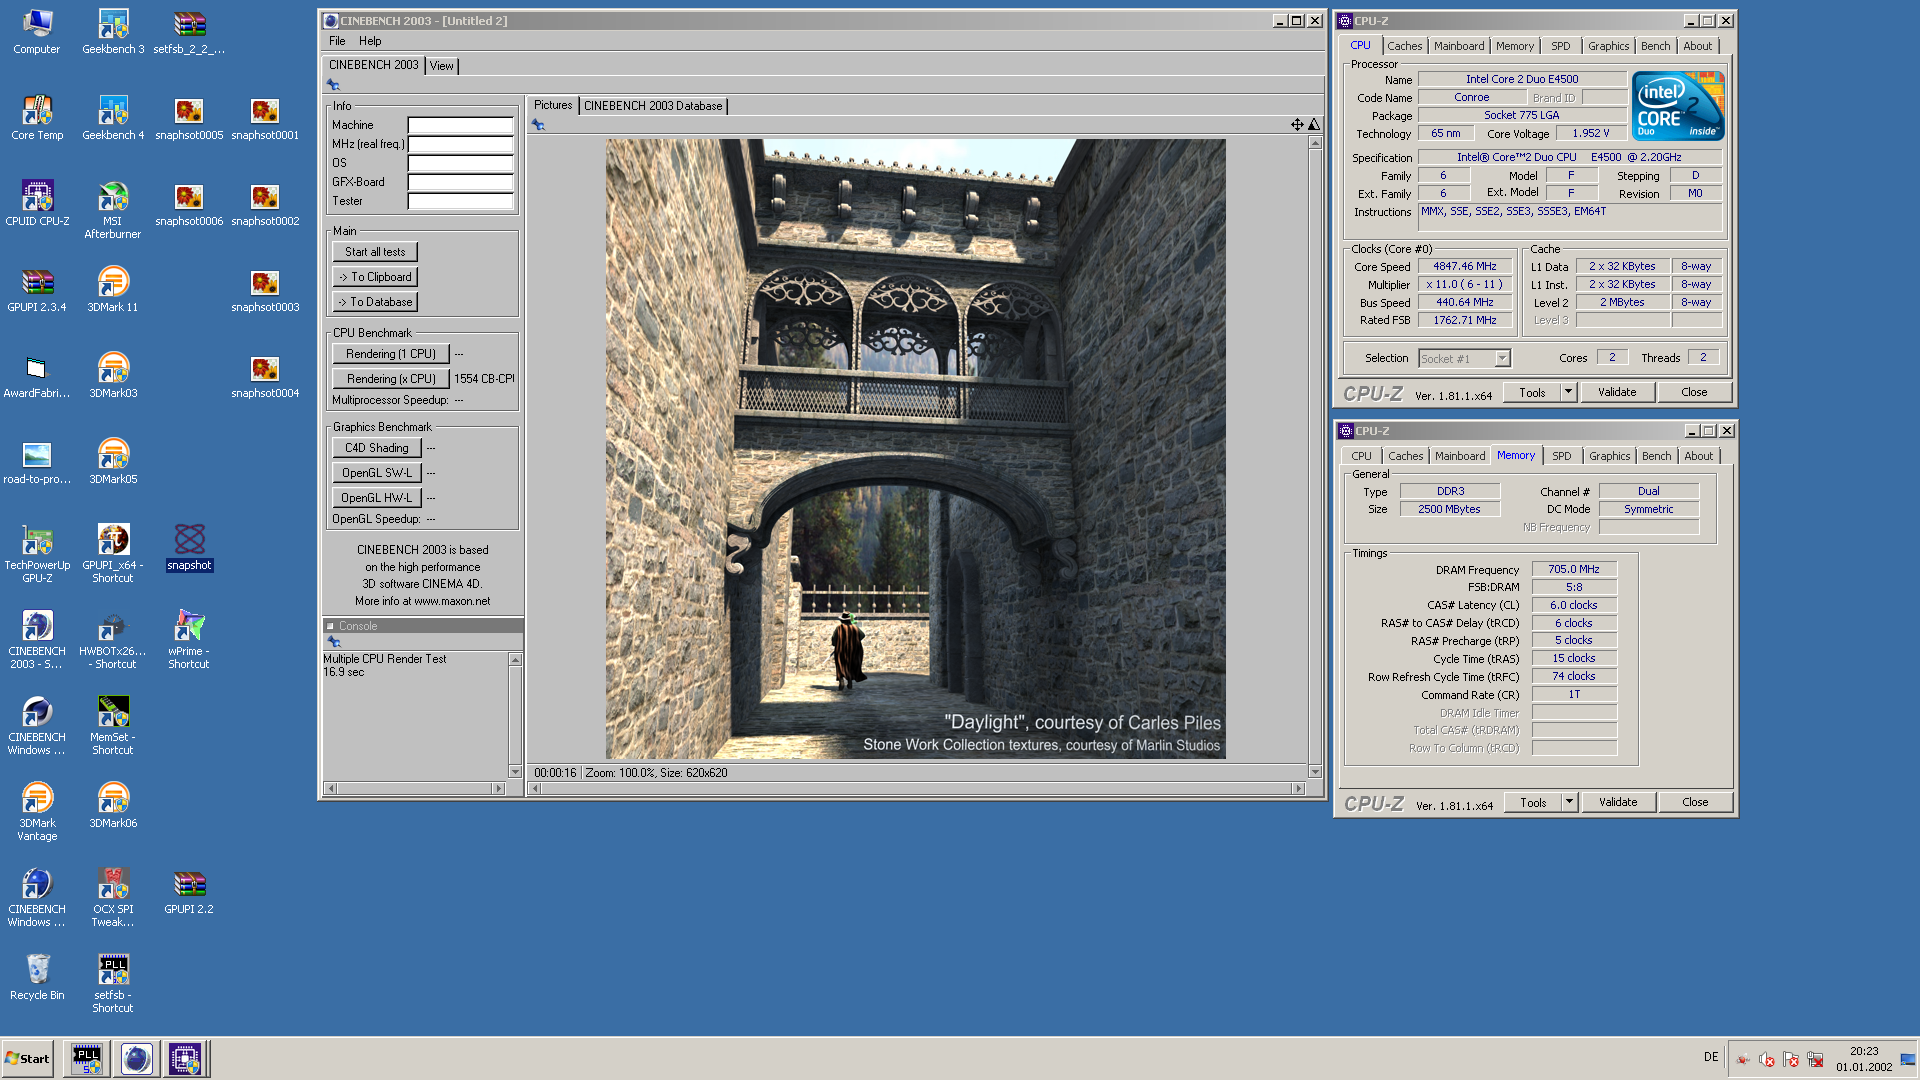
Task: Open the 3DMark05 desktop icon
Action: point(113,461)
